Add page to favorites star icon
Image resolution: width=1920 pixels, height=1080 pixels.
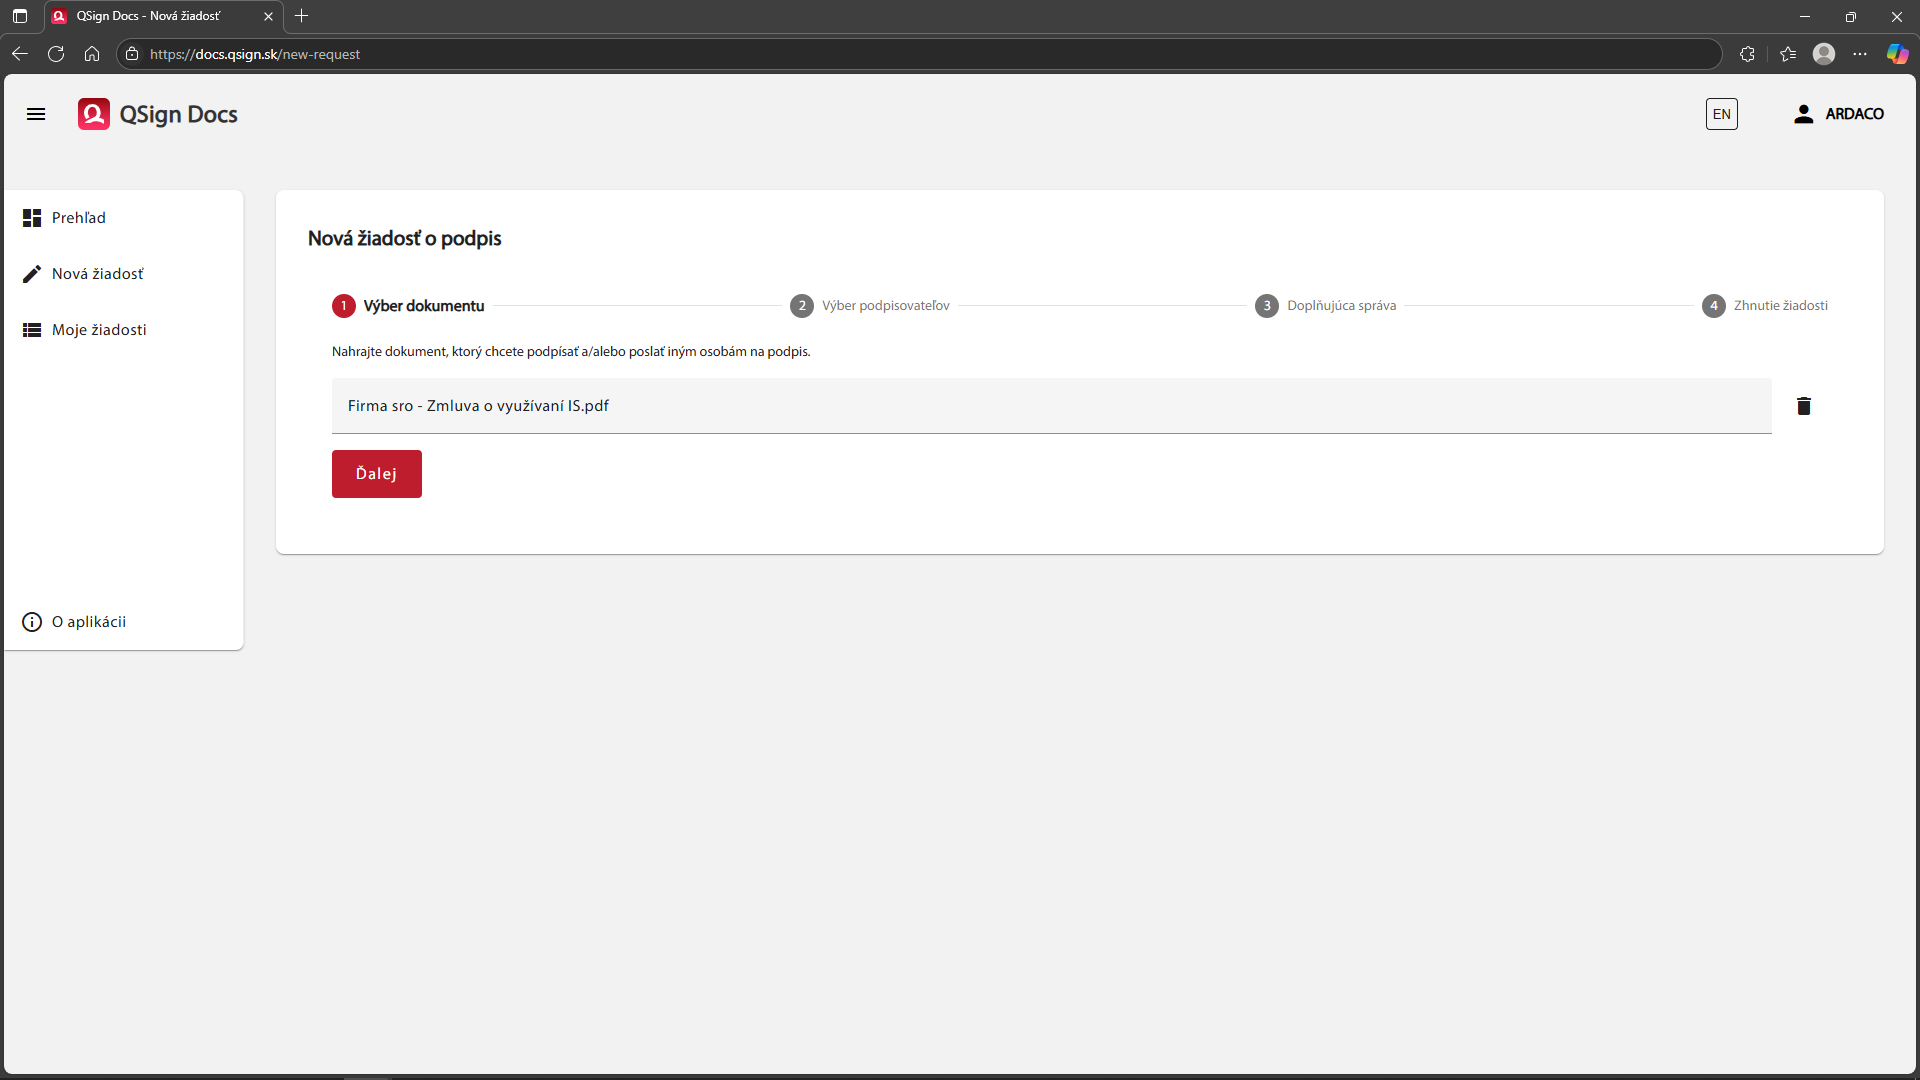coord(1788,54)
